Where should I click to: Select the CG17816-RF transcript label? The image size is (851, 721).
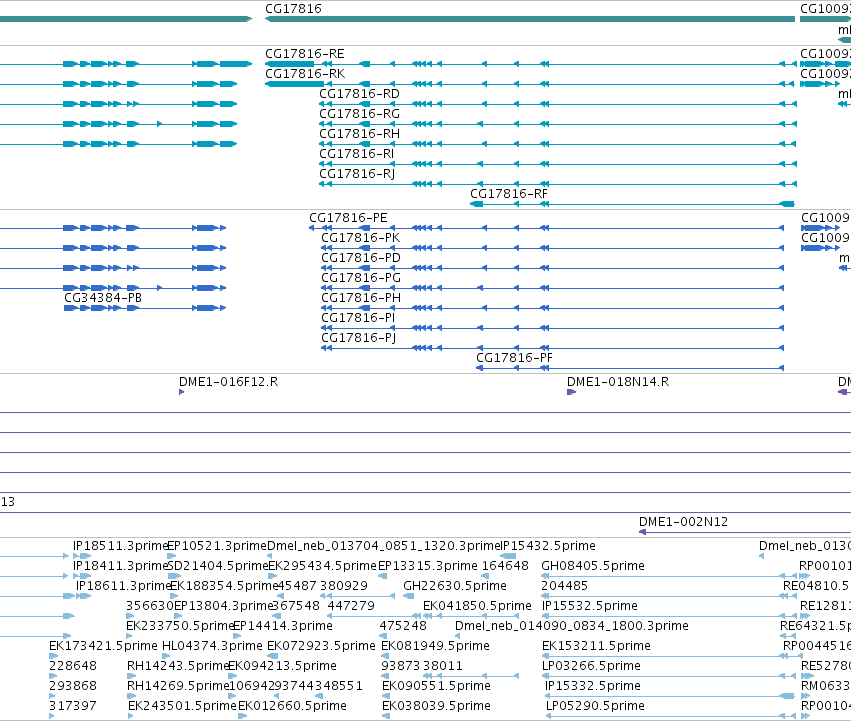pyautogui.click(x=509, y=194)
